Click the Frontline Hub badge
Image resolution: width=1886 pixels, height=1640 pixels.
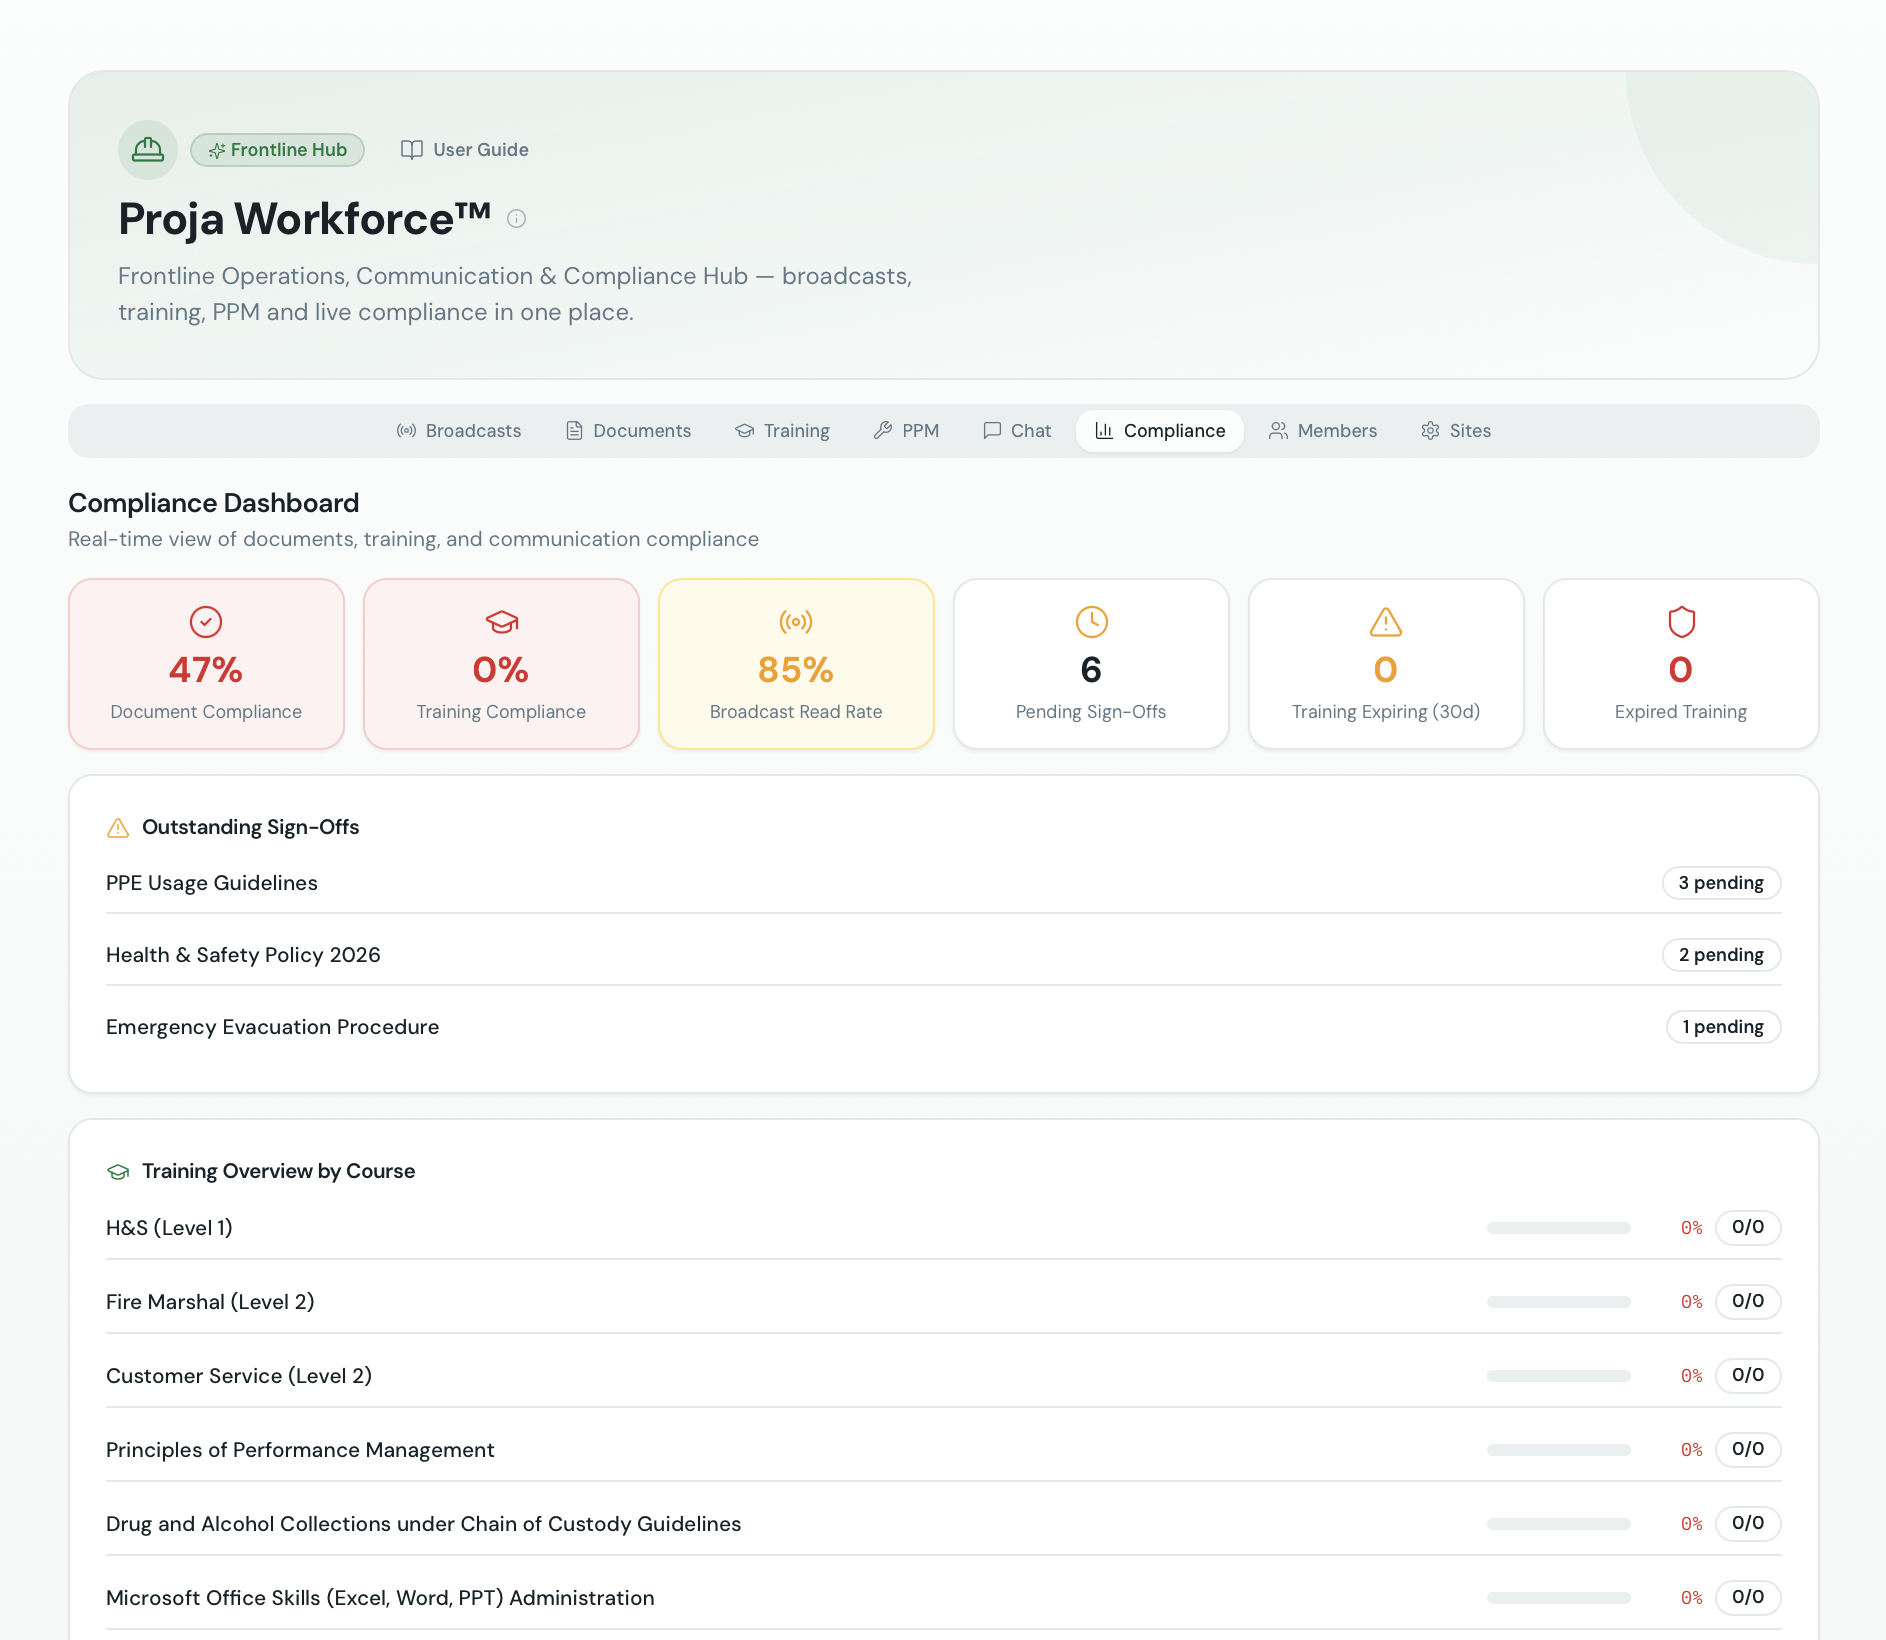click(277, 150)
